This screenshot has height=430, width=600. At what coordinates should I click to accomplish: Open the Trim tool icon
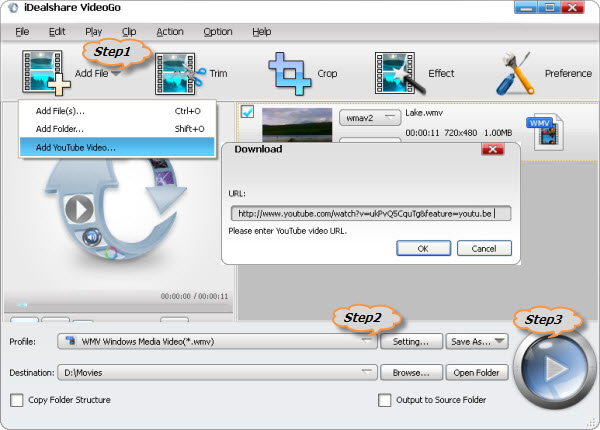179,73
